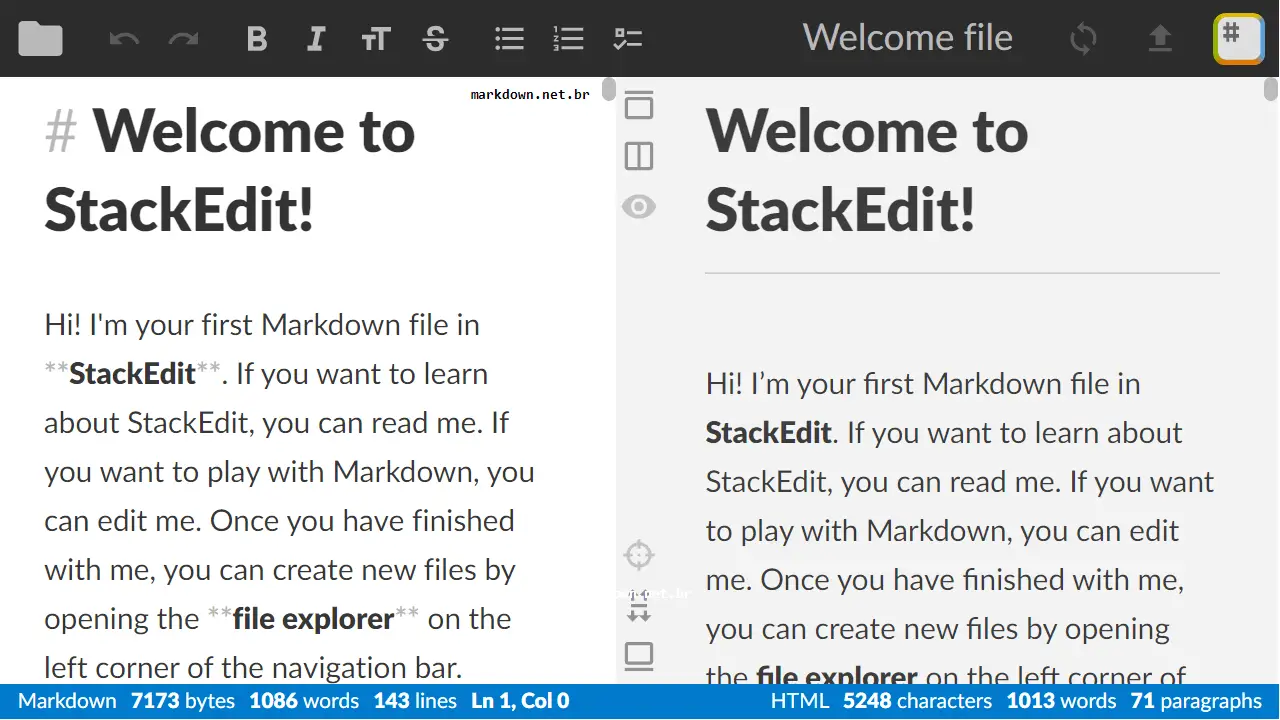Click bold 'StackEdit' in the preview

(769, 433)
